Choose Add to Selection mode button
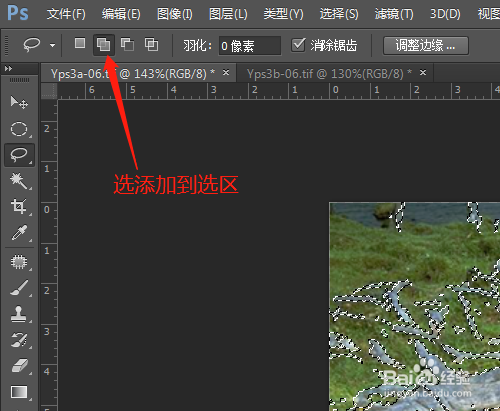The height and width of the screenshot is (411, 500). pyautogui.click(x=103, y=44)
